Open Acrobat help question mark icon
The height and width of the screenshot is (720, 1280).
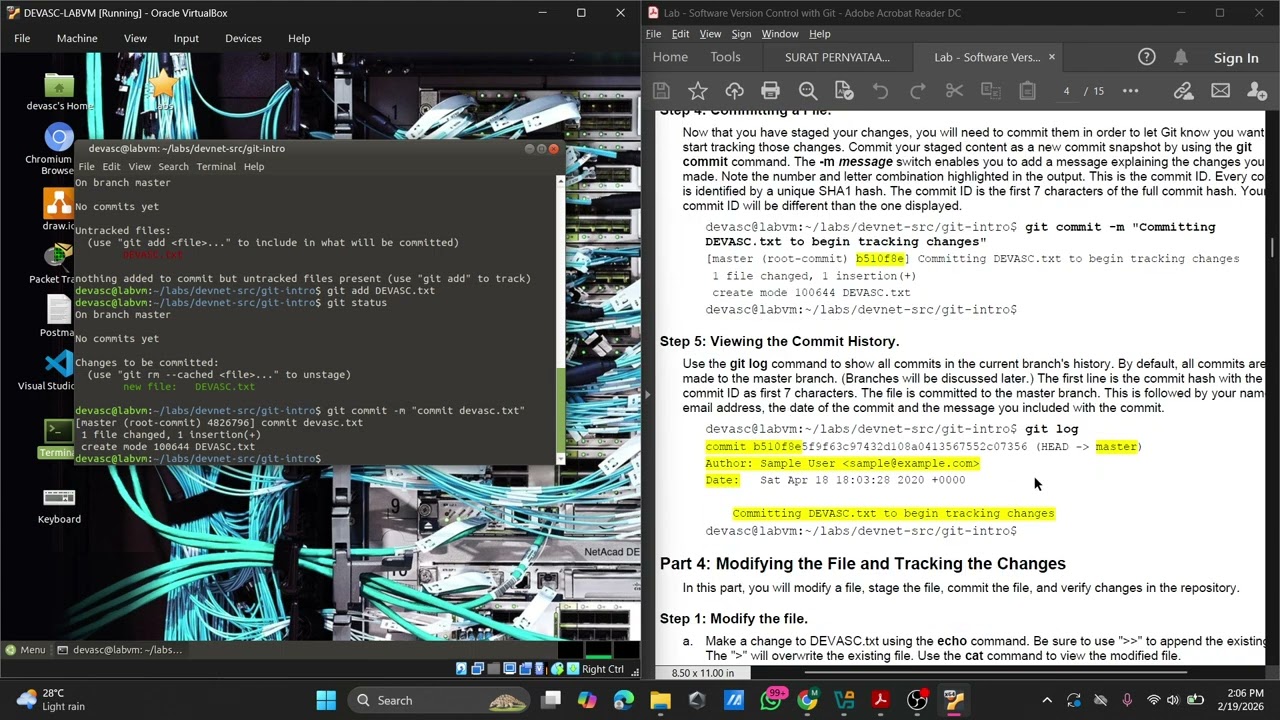point(1147,57)
